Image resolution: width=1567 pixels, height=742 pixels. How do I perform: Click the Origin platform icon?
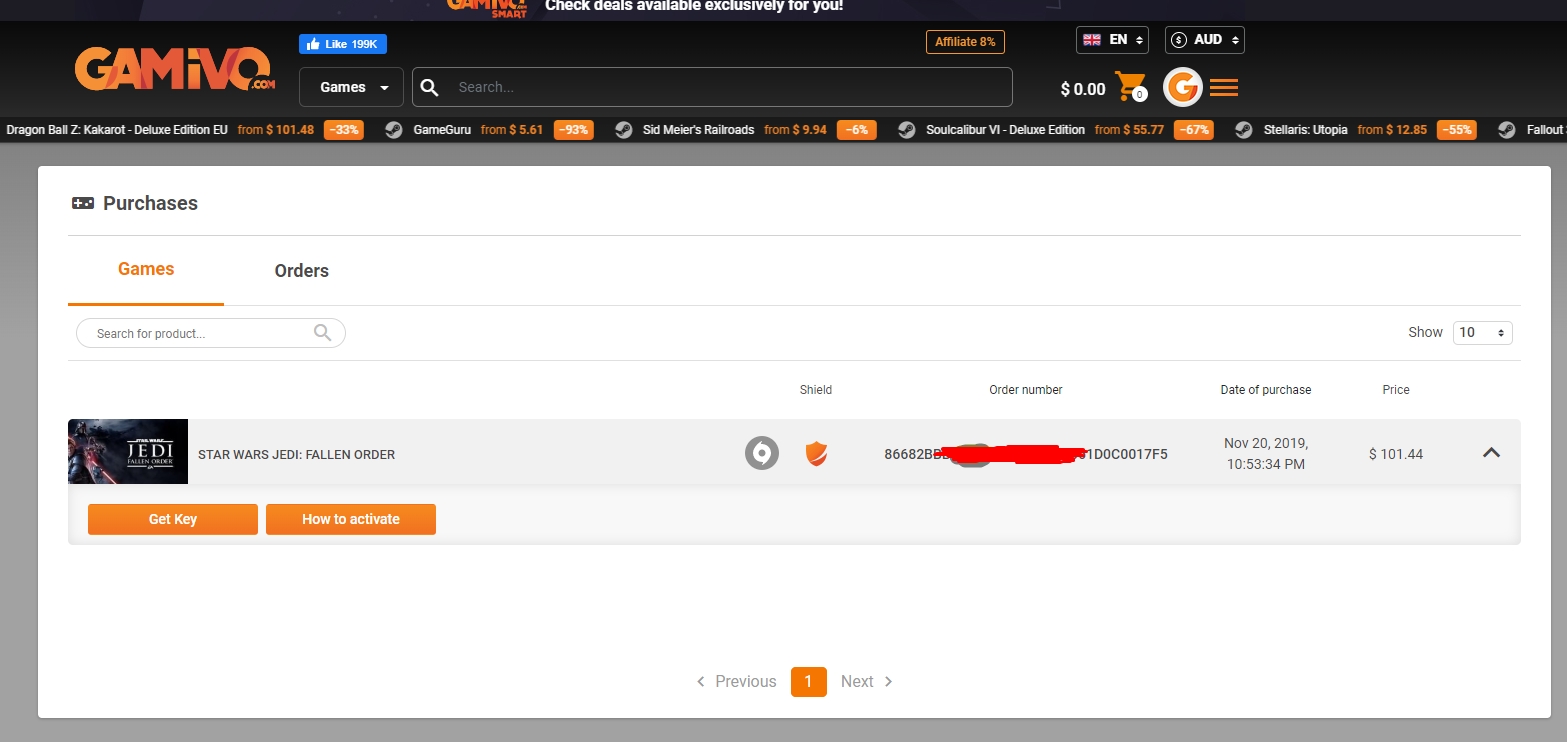pos(762,453)
